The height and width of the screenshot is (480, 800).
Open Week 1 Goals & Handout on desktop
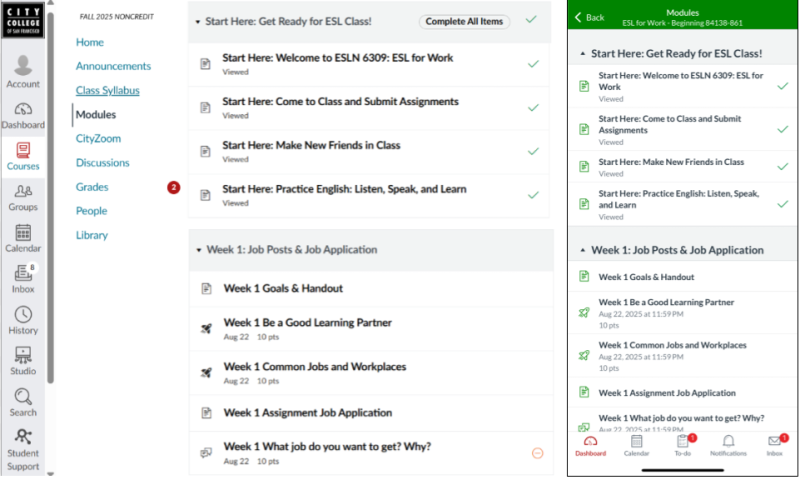pos(283,289)
